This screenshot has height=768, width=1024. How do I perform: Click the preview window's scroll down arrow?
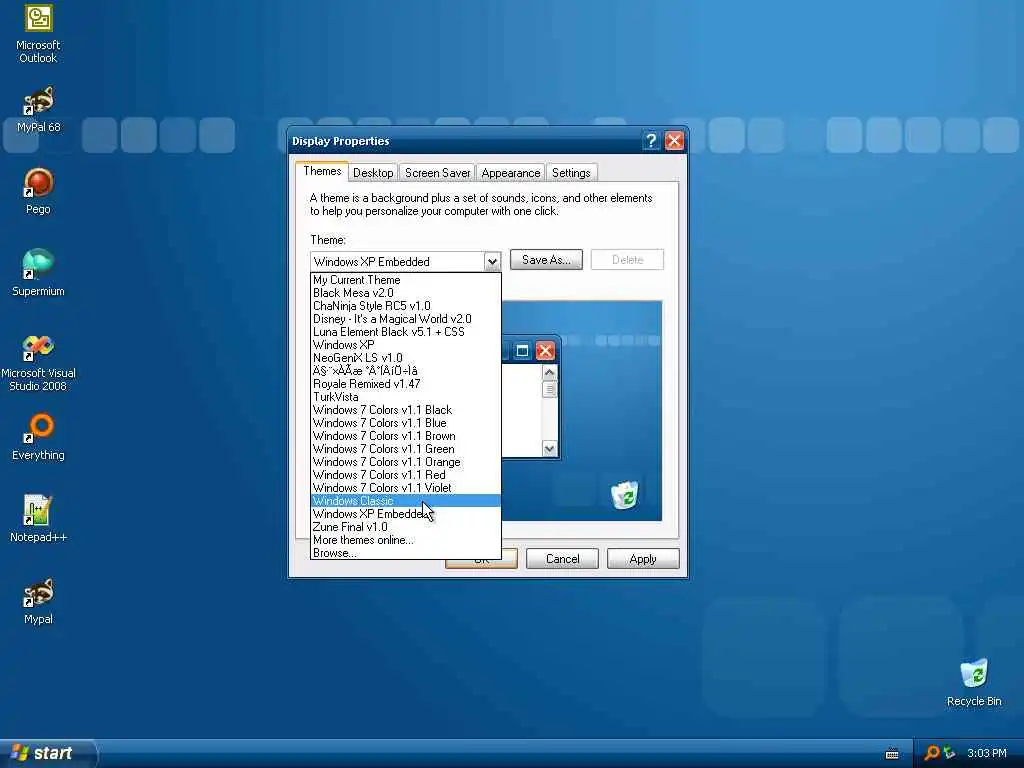(x=549, y=449)
